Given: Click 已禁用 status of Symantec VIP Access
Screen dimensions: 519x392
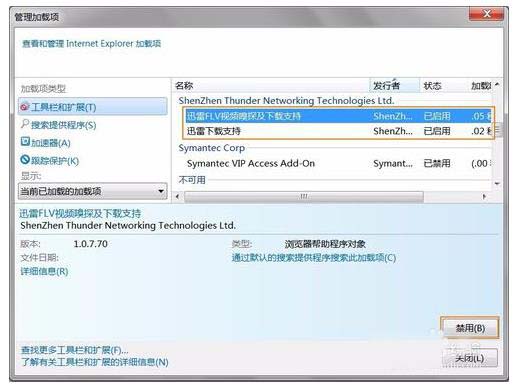Looking at the screenshot, I should click(x=437, y=163).
